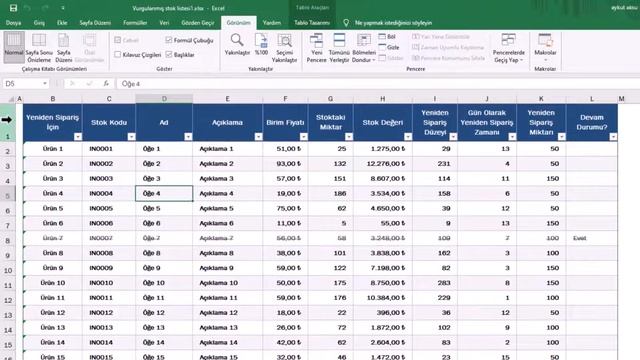Screen dimensions: 640x360
Task: Click the Ne yapmak istediğinizi söyleyin box
Action: [x=393, y=23]
